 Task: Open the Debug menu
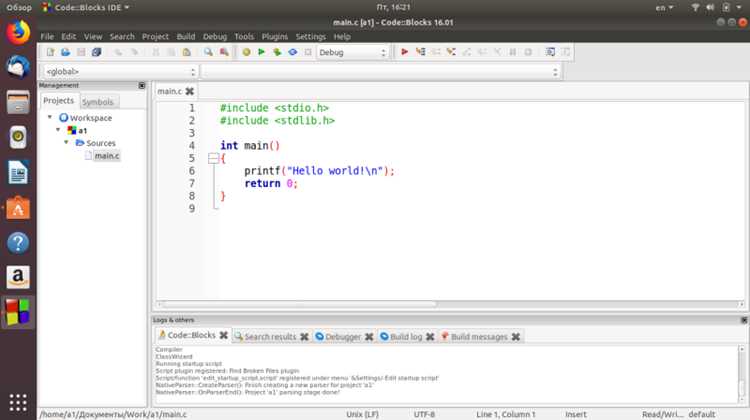coord(215,36)
